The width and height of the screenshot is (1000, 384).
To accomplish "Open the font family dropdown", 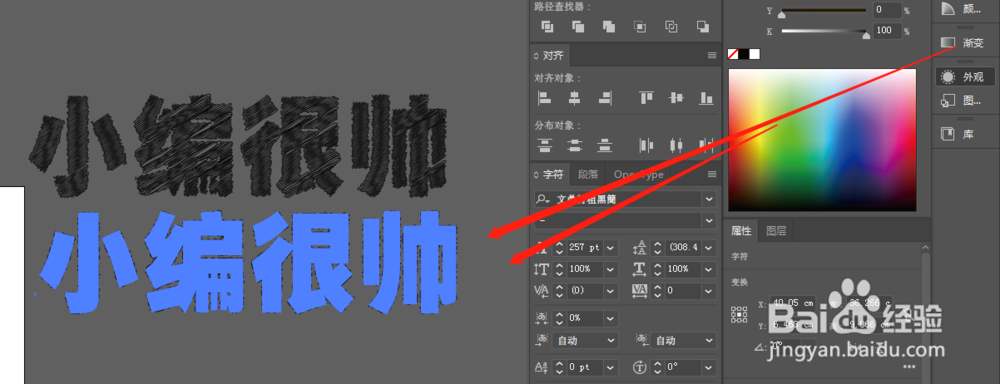I will 709,199.
